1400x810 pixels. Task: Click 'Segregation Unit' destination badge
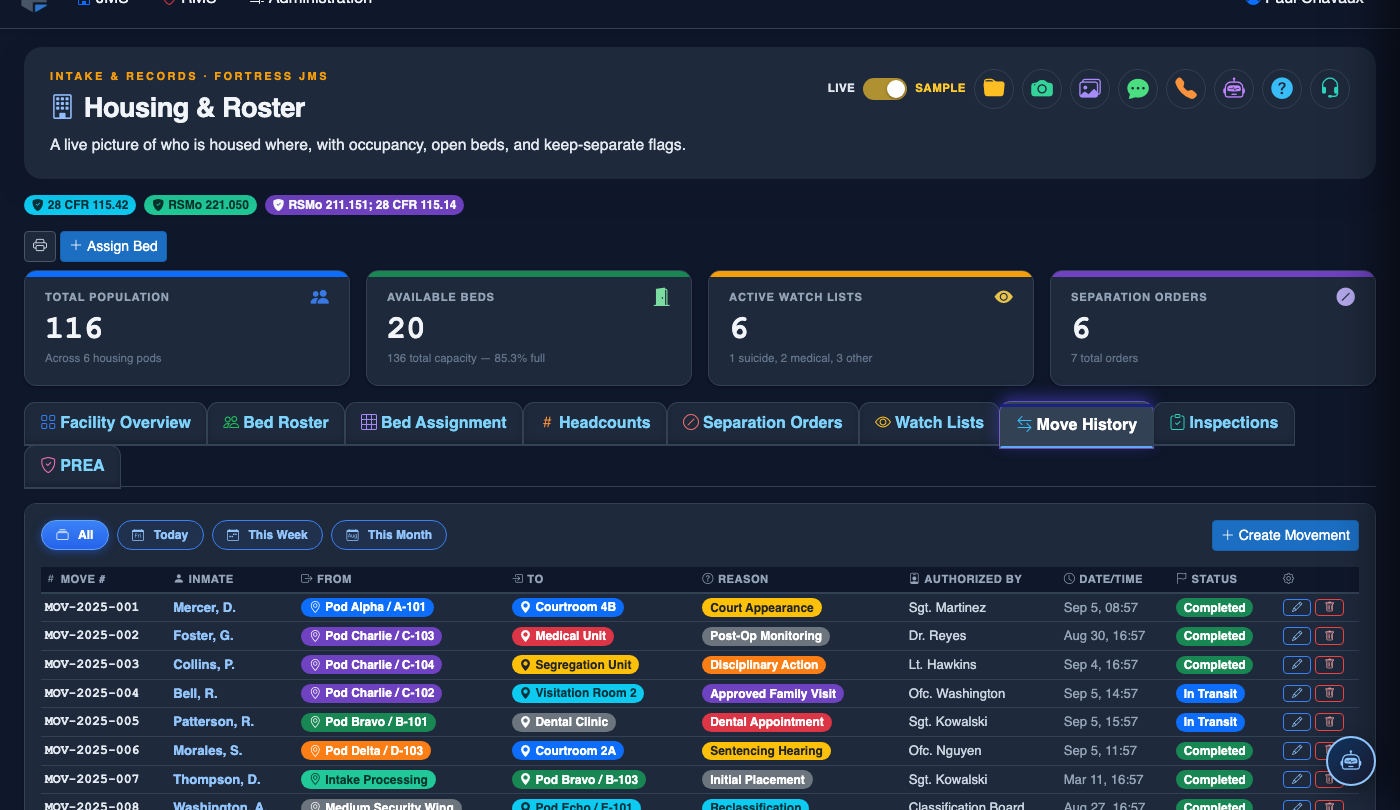pos(575,664)
